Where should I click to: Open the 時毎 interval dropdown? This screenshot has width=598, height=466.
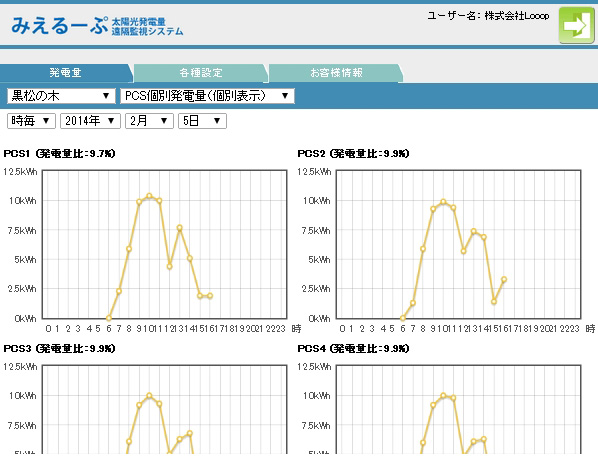point(31,121)
